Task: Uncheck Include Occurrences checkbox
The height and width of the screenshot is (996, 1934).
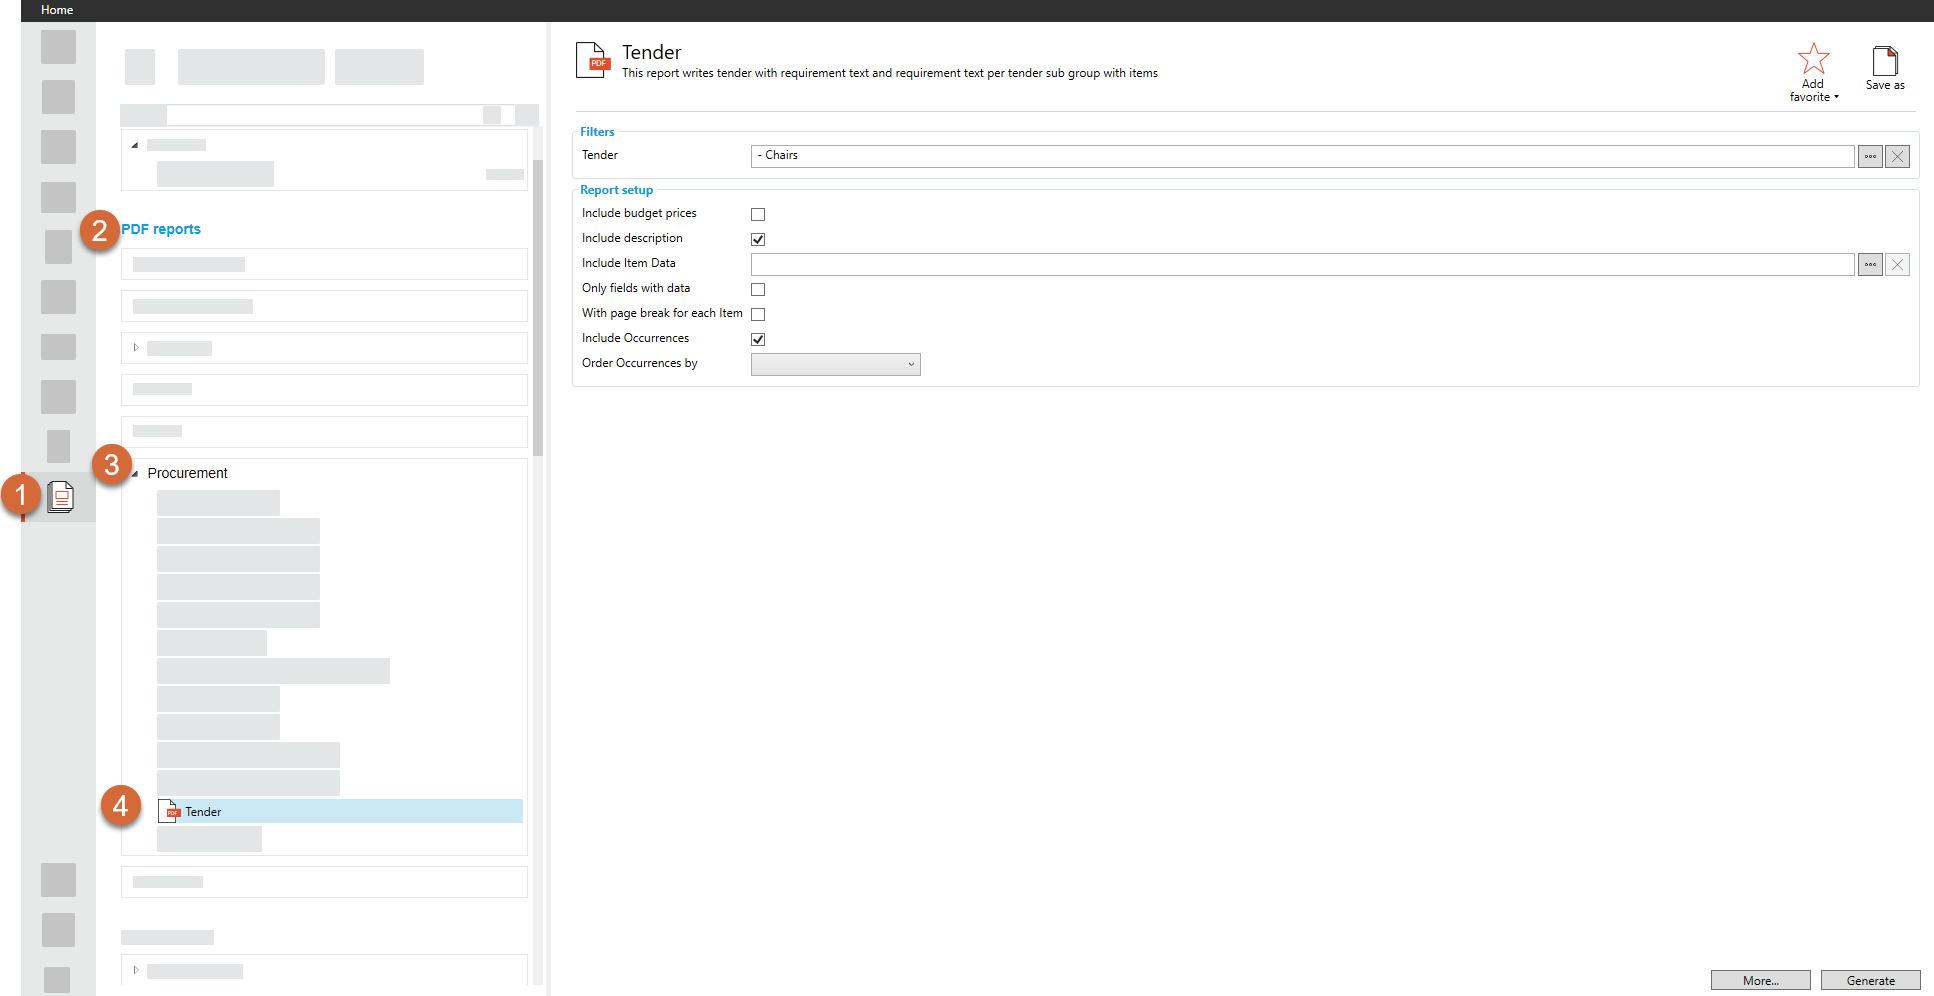Action: point(758,339)
